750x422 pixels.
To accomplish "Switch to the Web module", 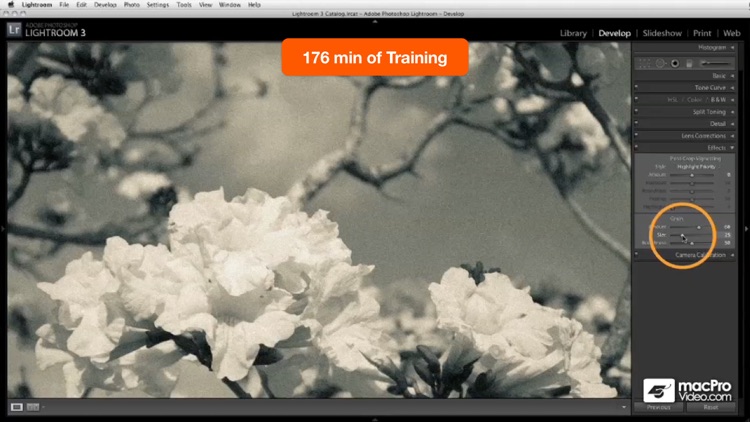I will (731, 33).
